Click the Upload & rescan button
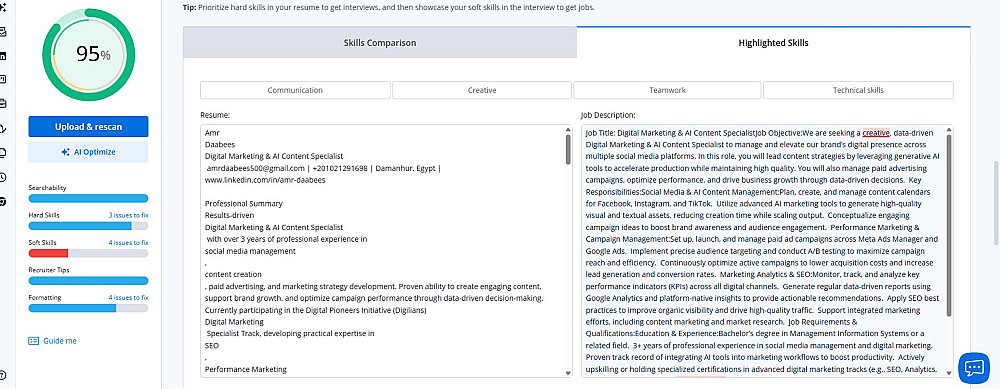1000x389 pixels. point(88,126)
